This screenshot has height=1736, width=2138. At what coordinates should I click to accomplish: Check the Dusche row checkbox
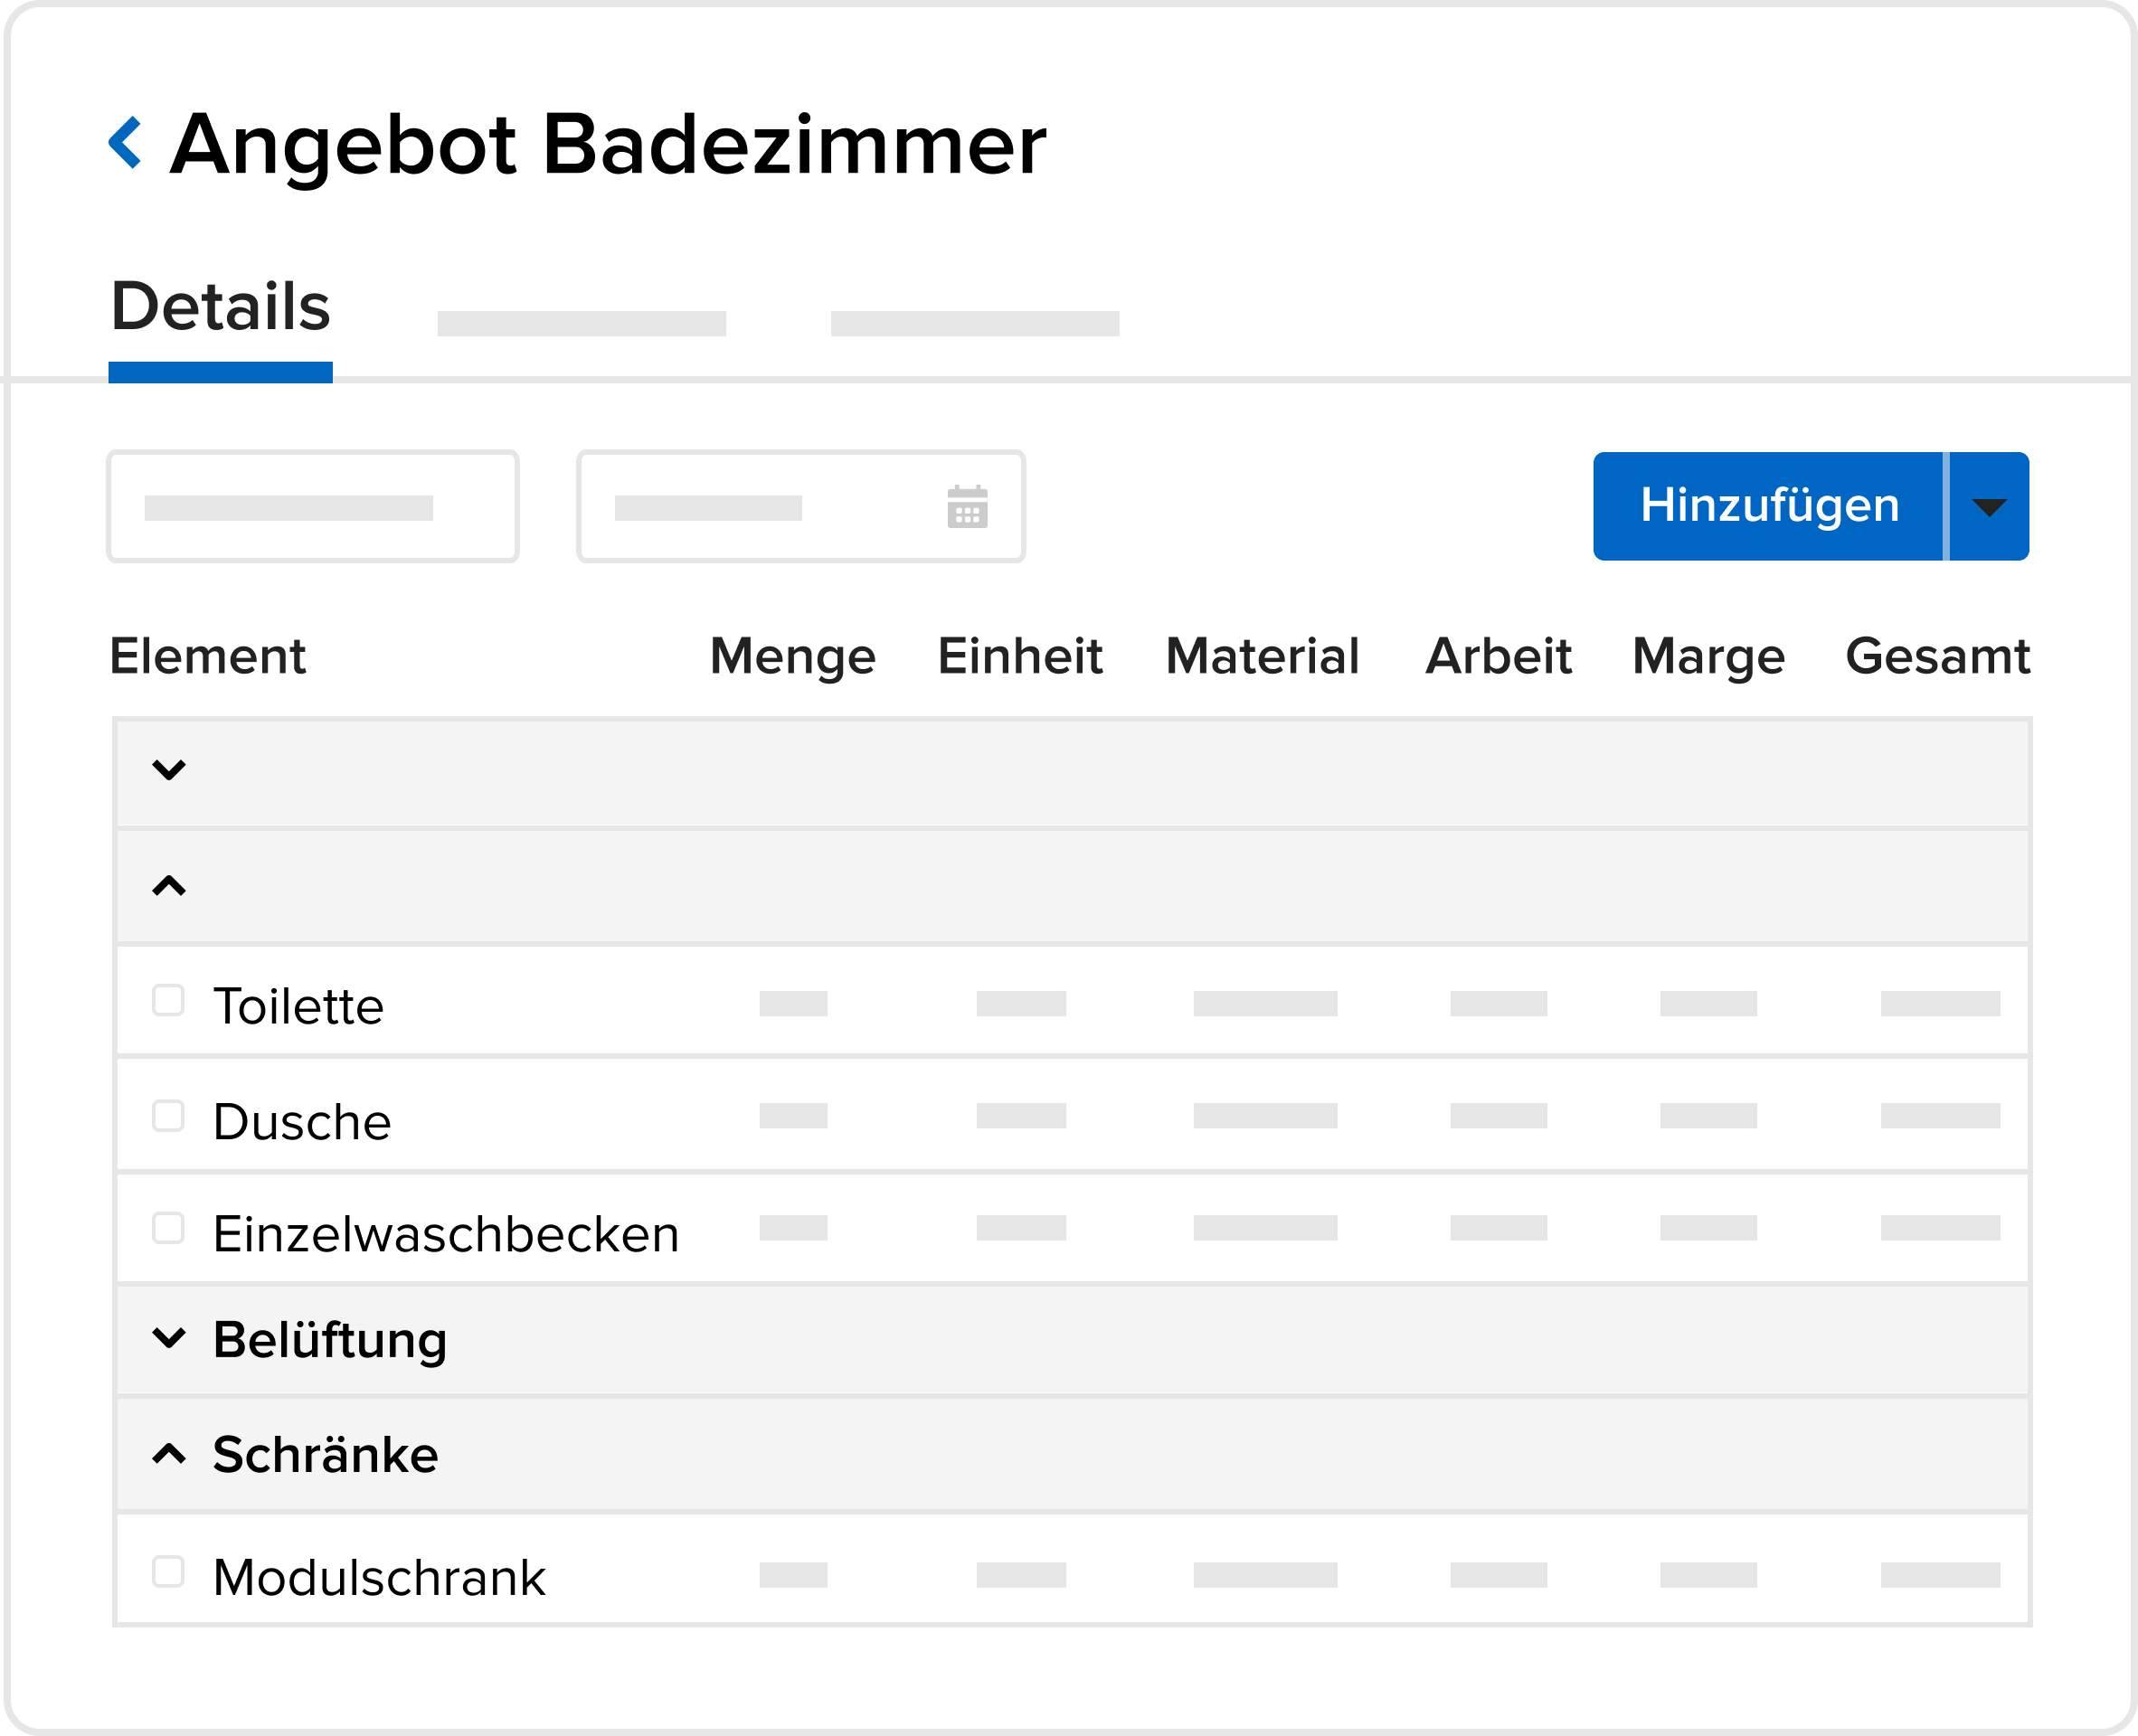click(x=168, y=1115)
